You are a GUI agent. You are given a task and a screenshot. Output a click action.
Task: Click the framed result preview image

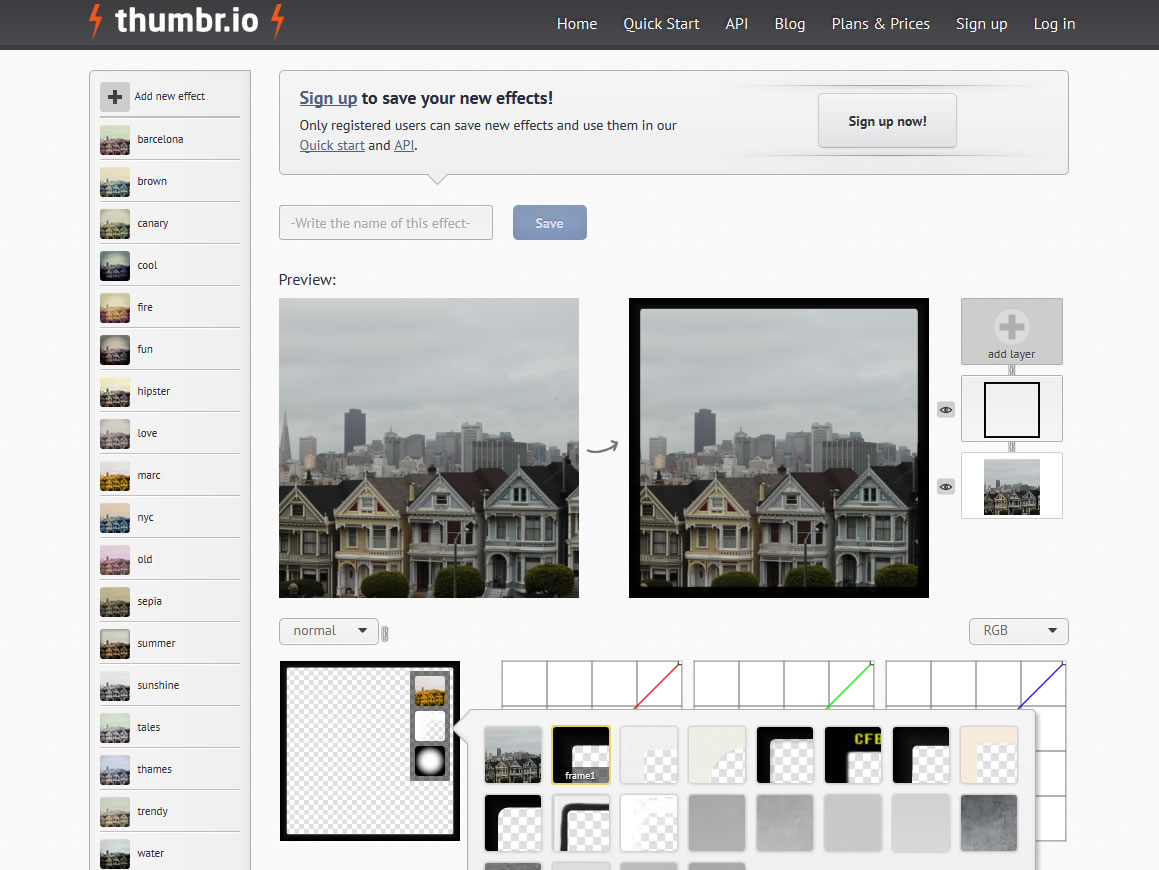[x=778, y=448]
